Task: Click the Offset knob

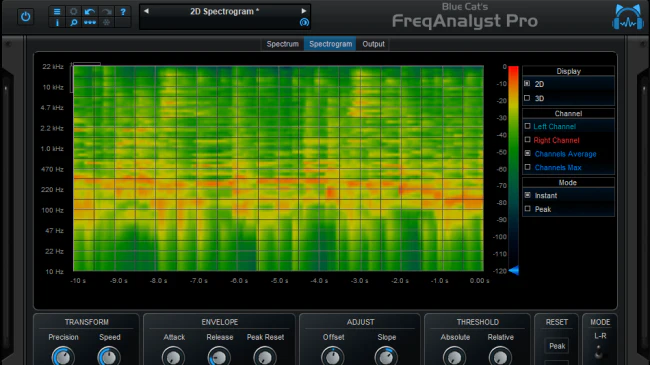Action: point(332,357)
